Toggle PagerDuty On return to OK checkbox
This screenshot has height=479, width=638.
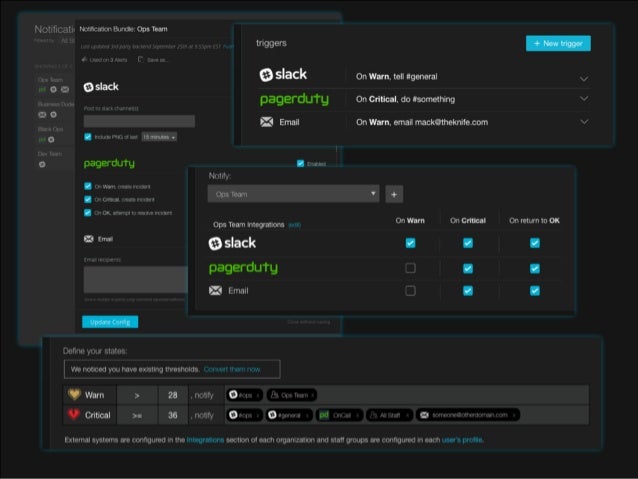tap(535, 268)
